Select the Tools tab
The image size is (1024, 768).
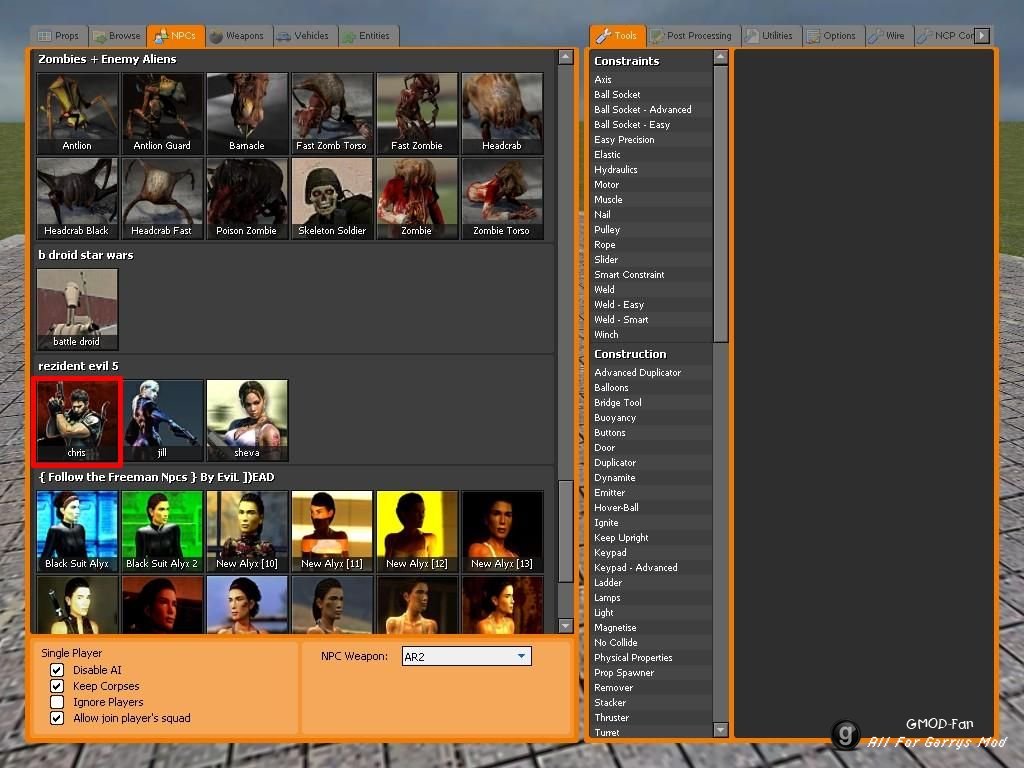click(617, 36)
